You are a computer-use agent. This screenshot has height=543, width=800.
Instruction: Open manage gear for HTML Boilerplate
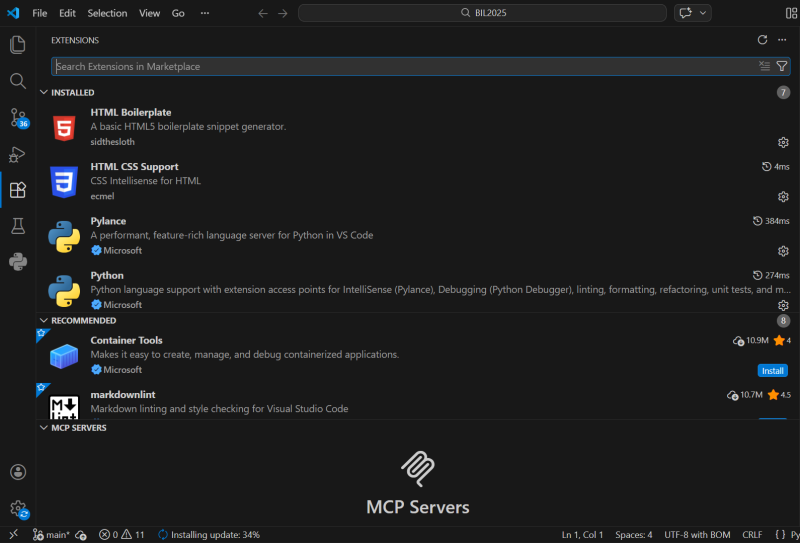[783, 142]
